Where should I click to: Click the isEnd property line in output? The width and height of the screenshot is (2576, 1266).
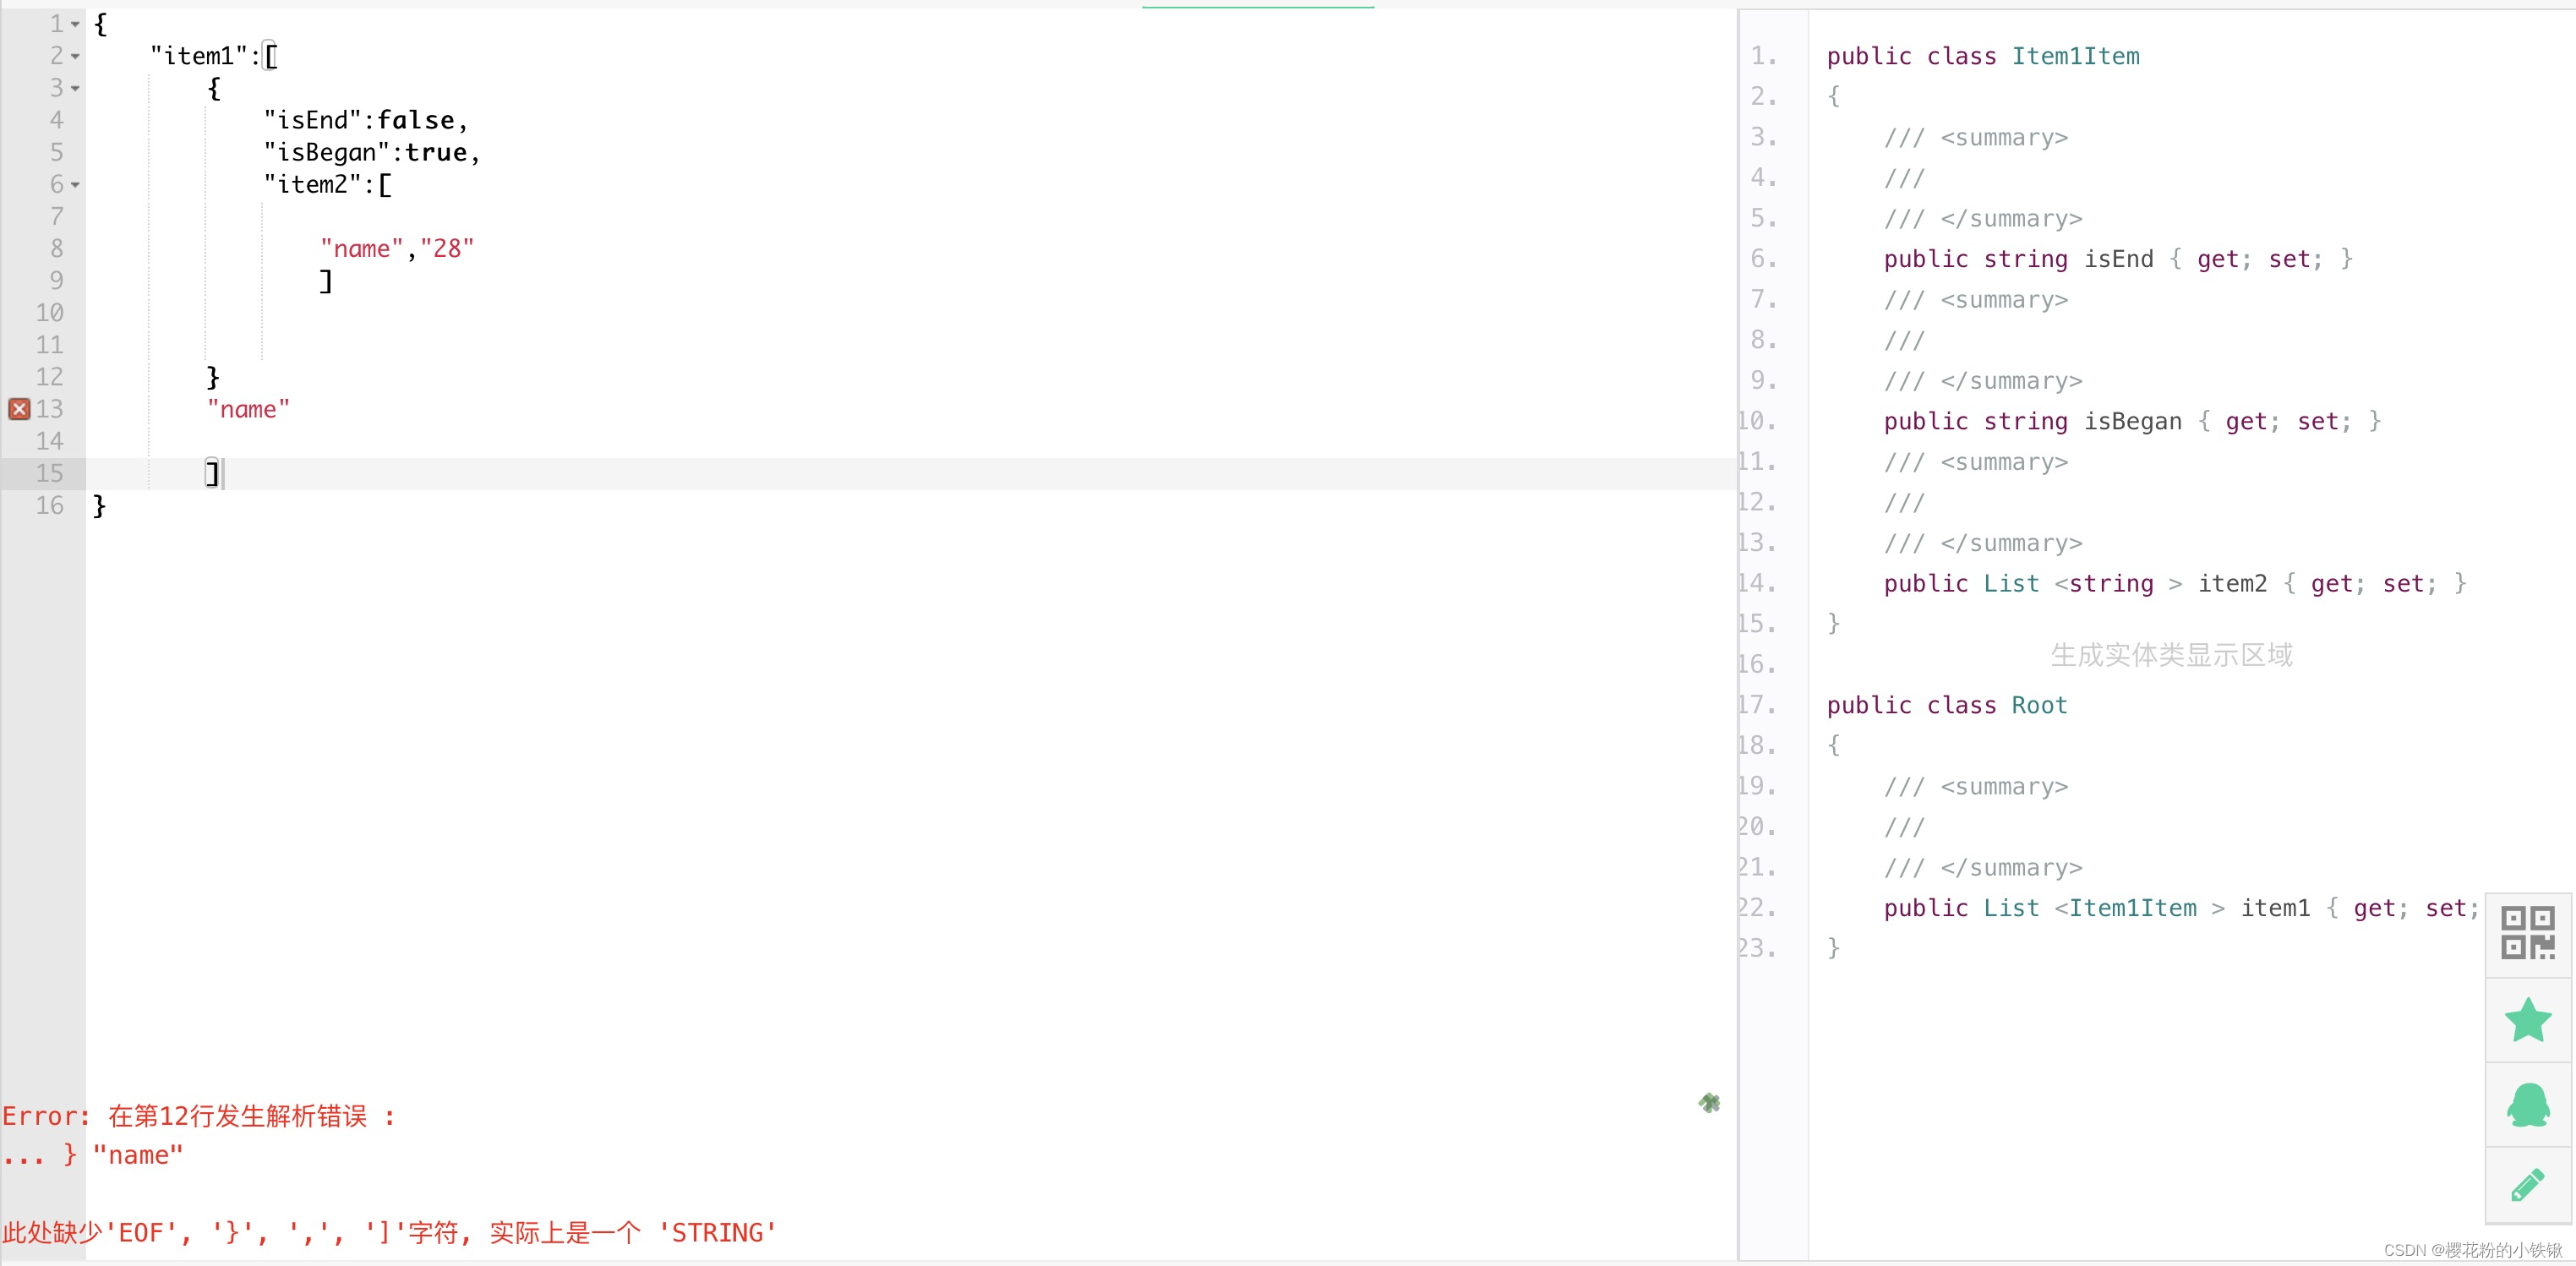point(2118,259)
